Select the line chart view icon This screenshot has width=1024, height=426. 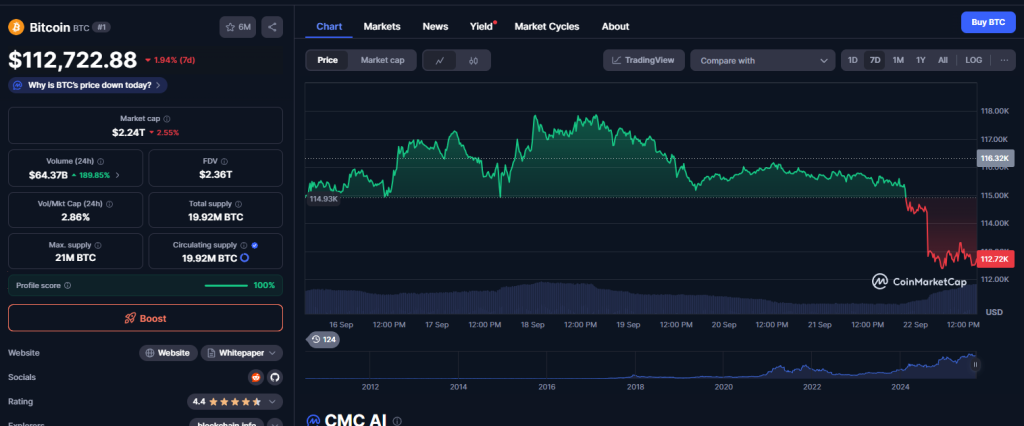coord(439,61)
